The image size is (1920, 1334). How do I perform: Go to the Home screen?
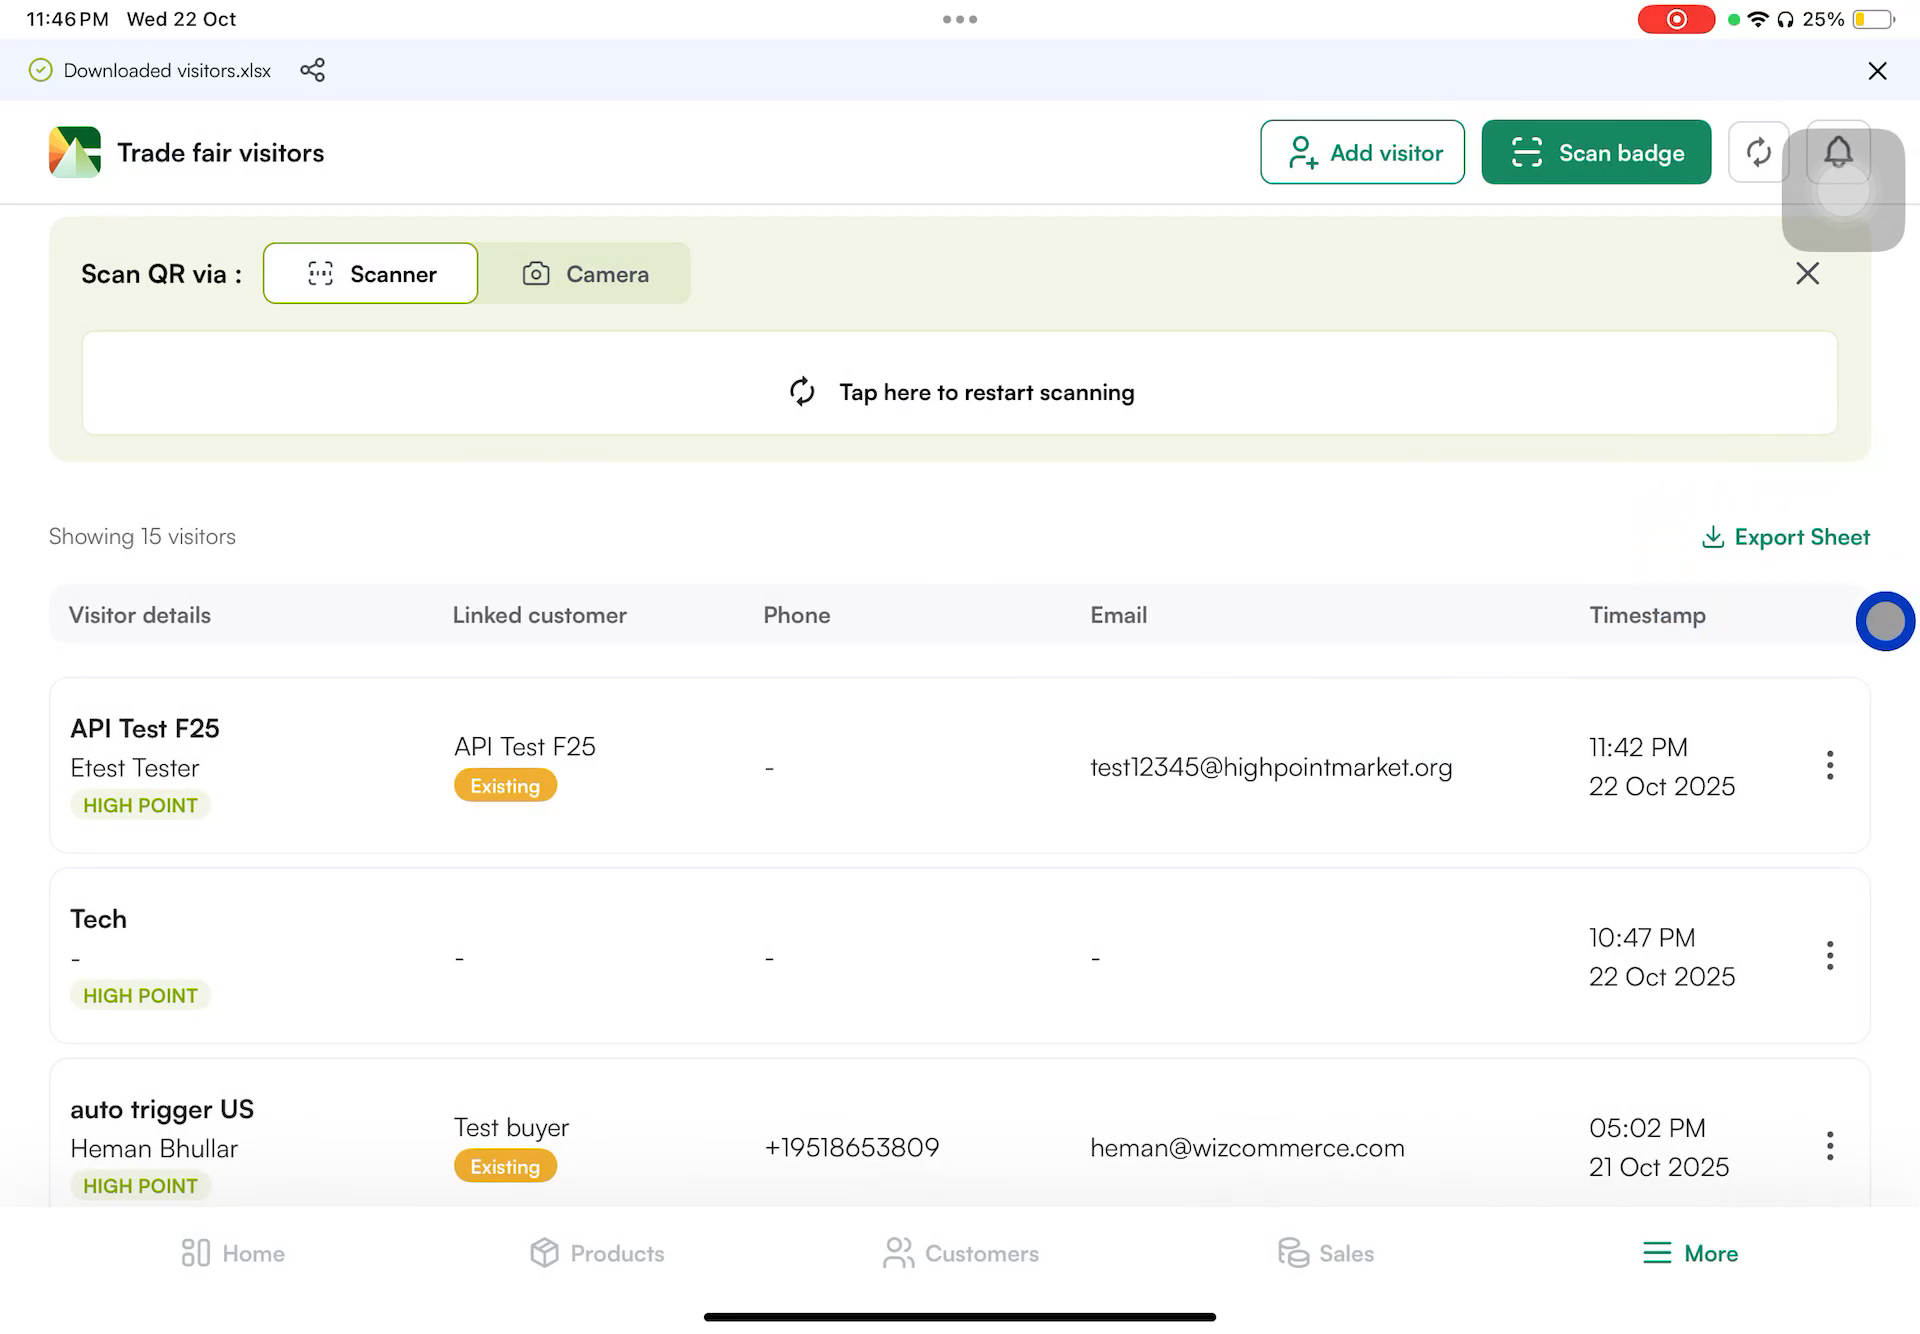(231, 1252)
